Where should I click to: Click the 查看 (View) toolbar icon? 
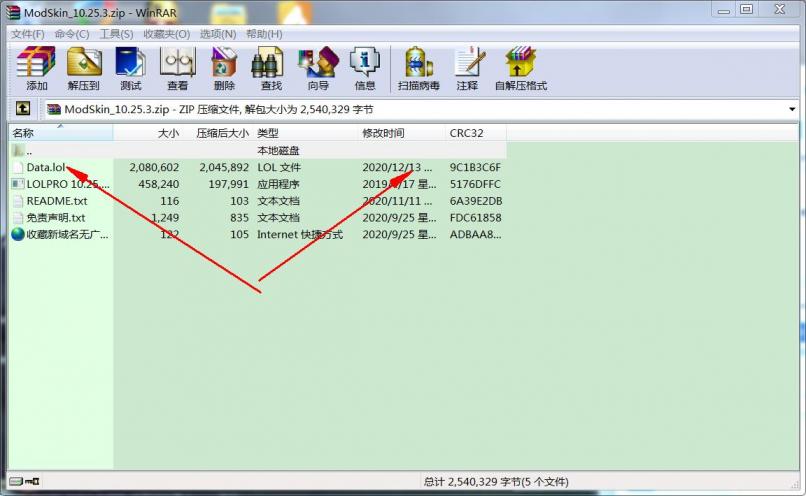tap(178, 62)
